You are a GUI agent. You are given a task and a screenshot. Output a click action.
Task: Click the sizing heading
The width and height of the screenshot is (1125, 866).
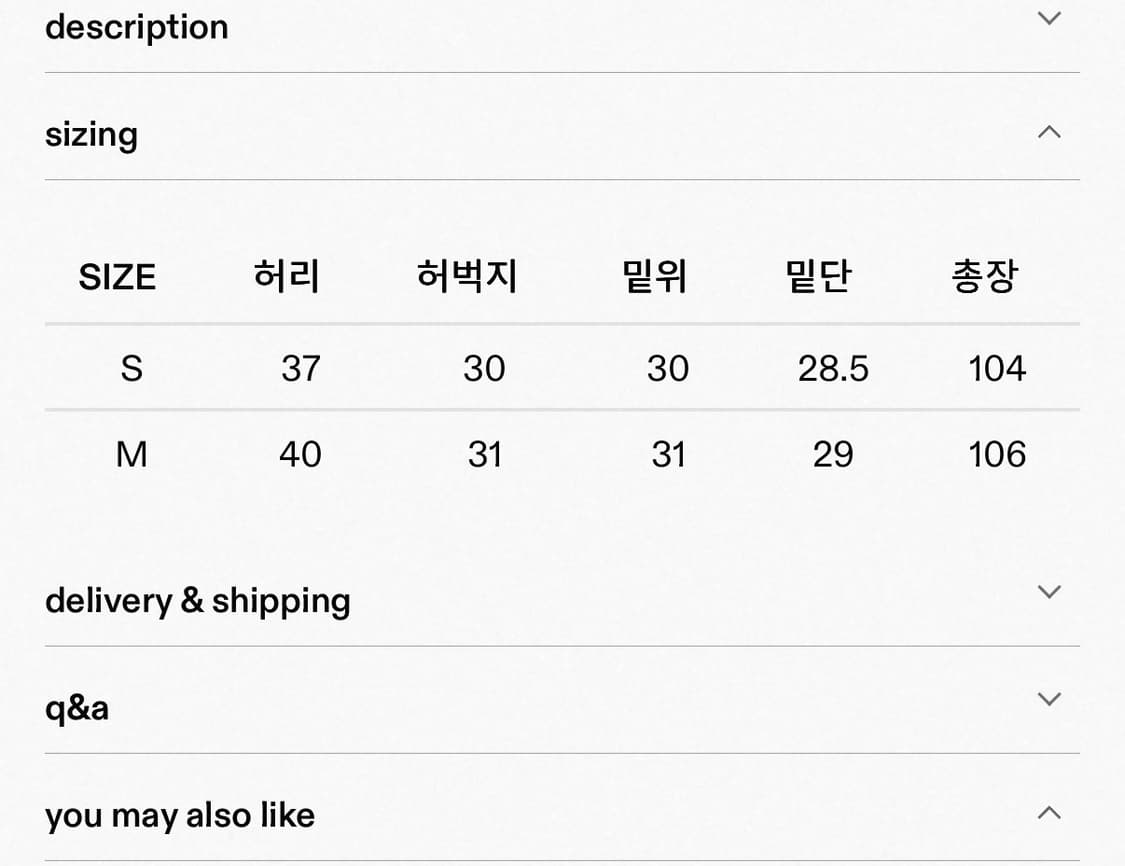(x=91, y=135)
